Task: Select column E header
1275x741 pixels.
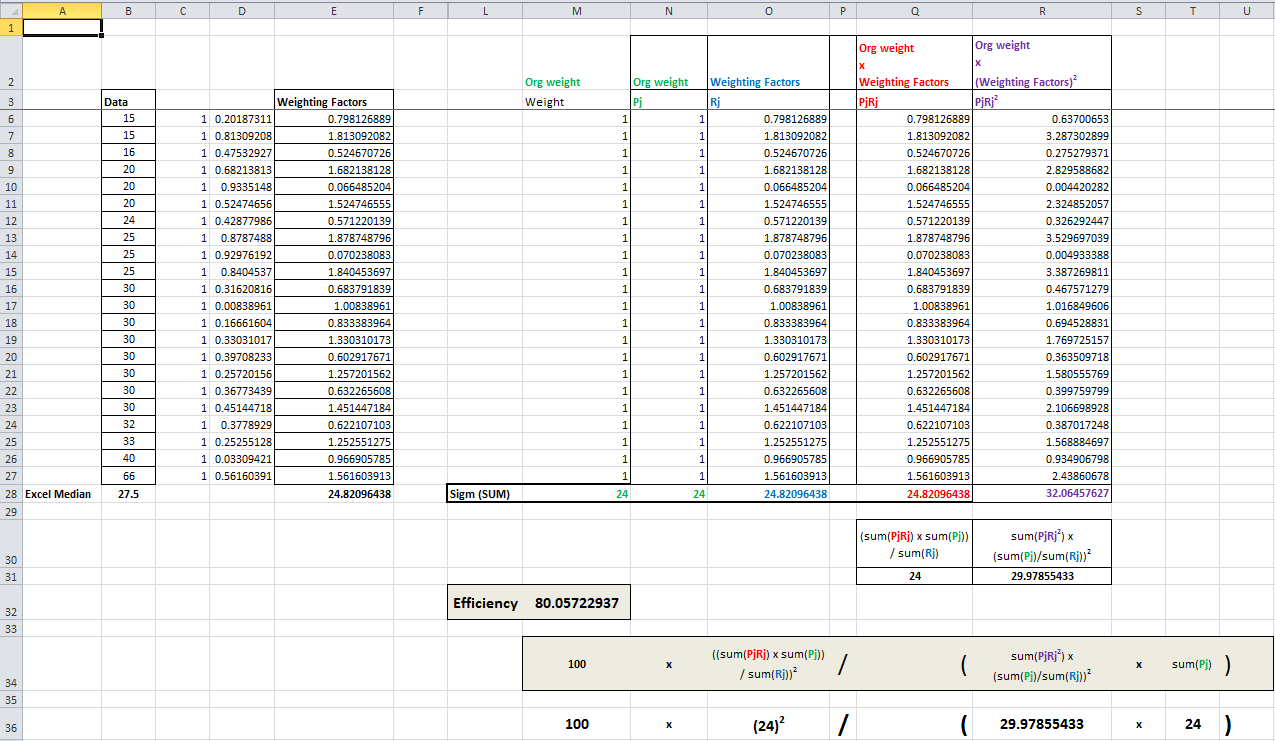Action: point(334,9)
